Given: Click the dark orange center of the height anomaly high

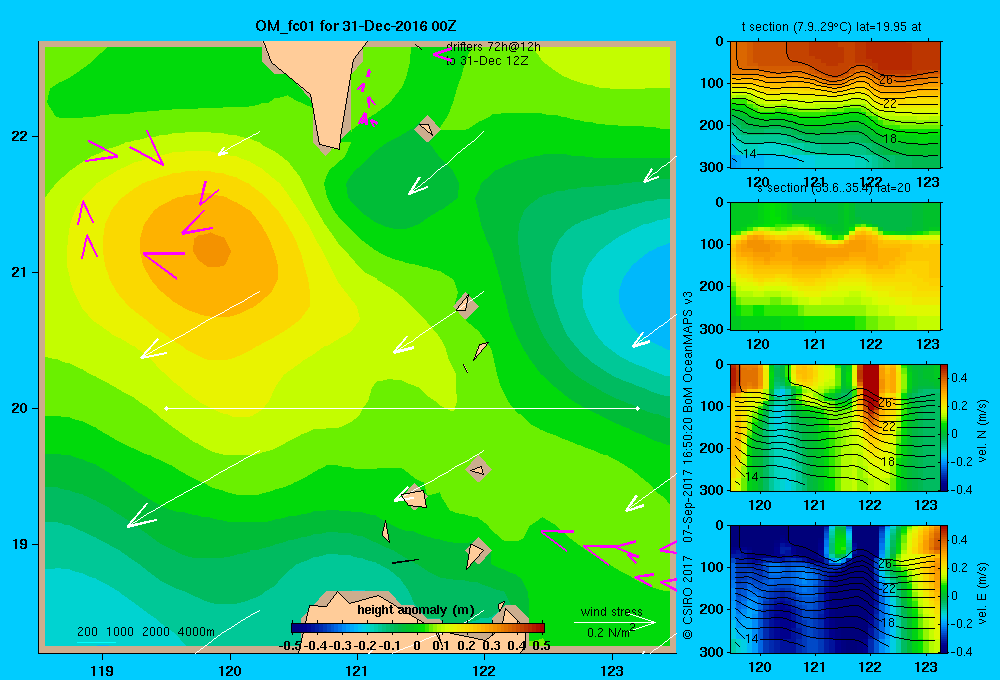Looking at the screenshot, I should tap(212, 249).
